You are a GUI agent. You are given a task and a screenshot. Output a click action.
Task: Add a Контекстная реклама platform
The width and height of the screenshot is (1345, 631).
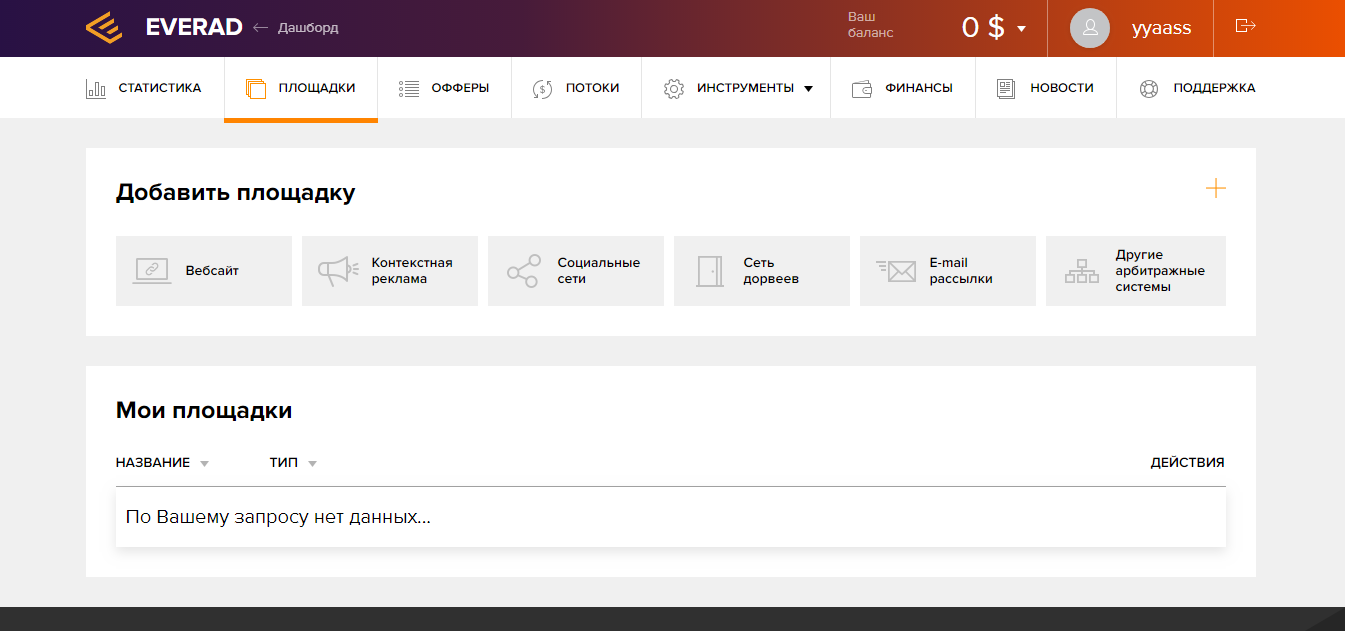coord(390,271)
